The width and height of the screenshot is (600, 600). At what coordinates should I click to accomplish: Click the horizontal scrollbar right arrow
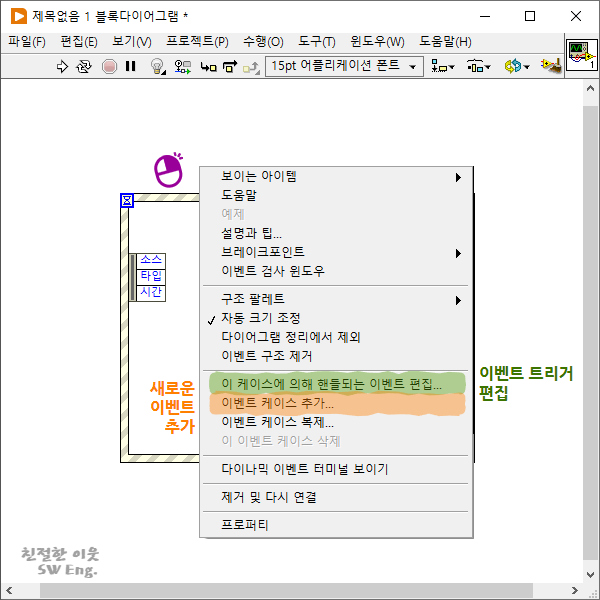pyautogui.click(x=574, y=590)
